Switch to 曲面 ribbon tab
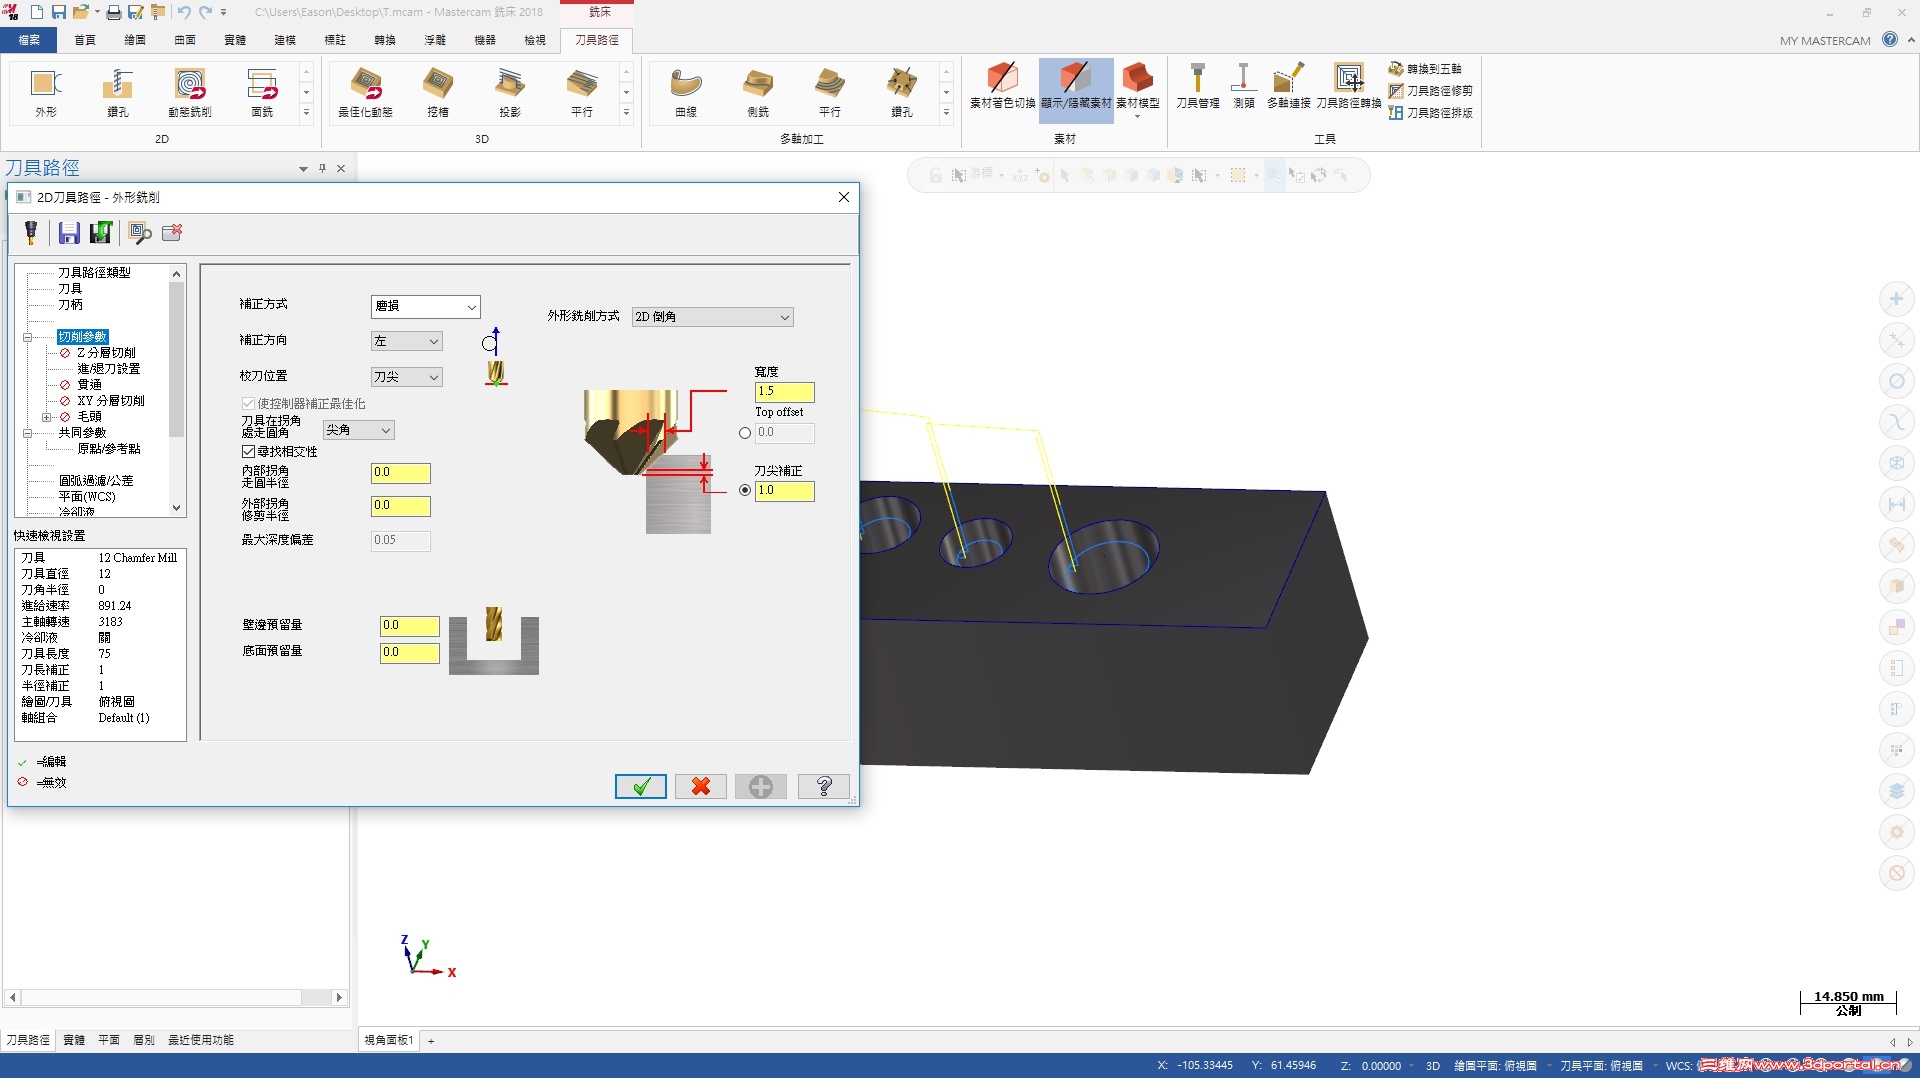 pyautogui.click(x=185, y=40)
